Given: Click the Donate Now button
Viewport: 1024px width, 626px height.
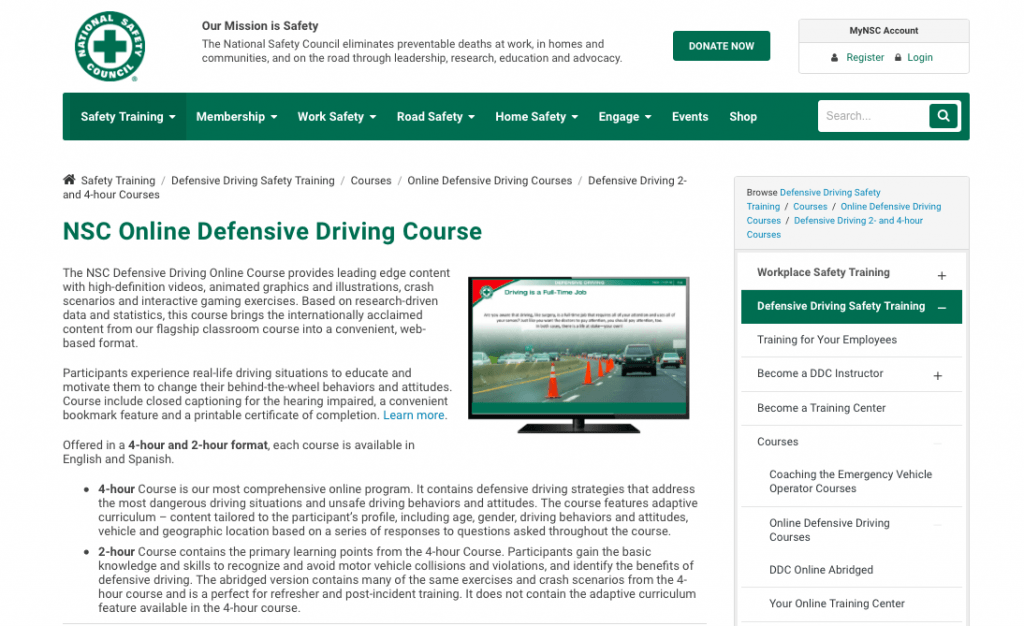Looking at the screenshot, I should click(x=721, y=46).
